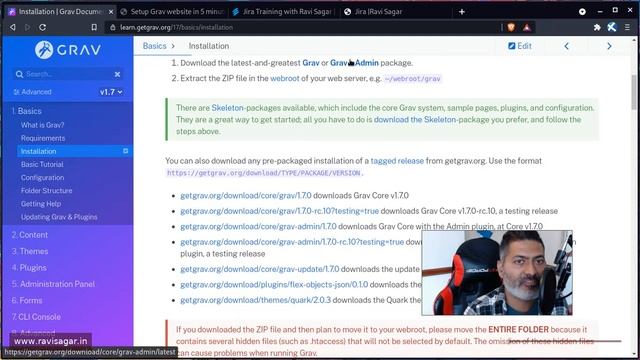Reload the page with refresh icon

42,27
